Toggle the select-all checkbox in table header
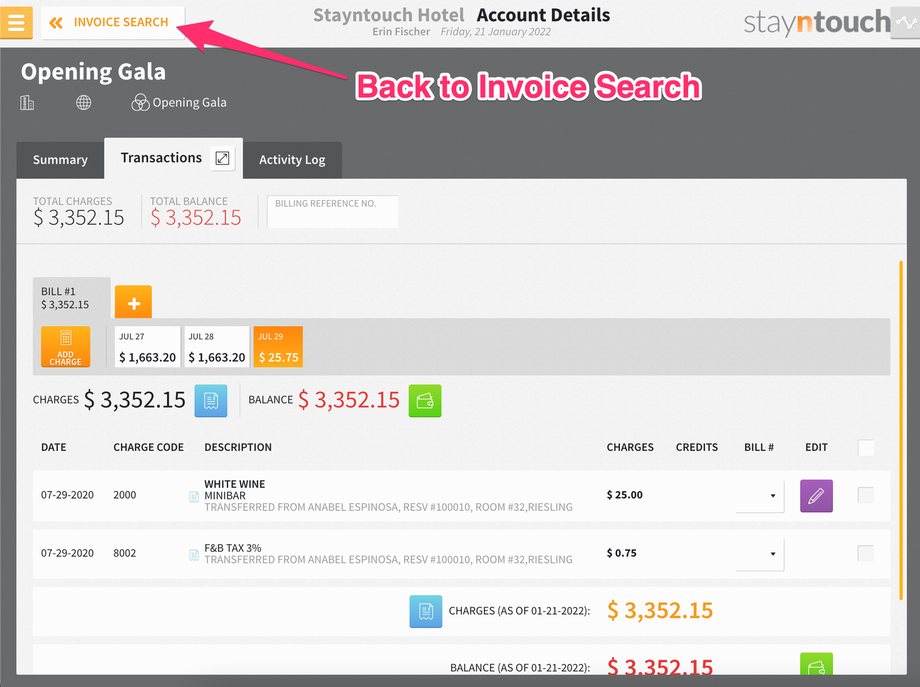Image resolution: width=920 pixels, height=687 pixels. 866,448
